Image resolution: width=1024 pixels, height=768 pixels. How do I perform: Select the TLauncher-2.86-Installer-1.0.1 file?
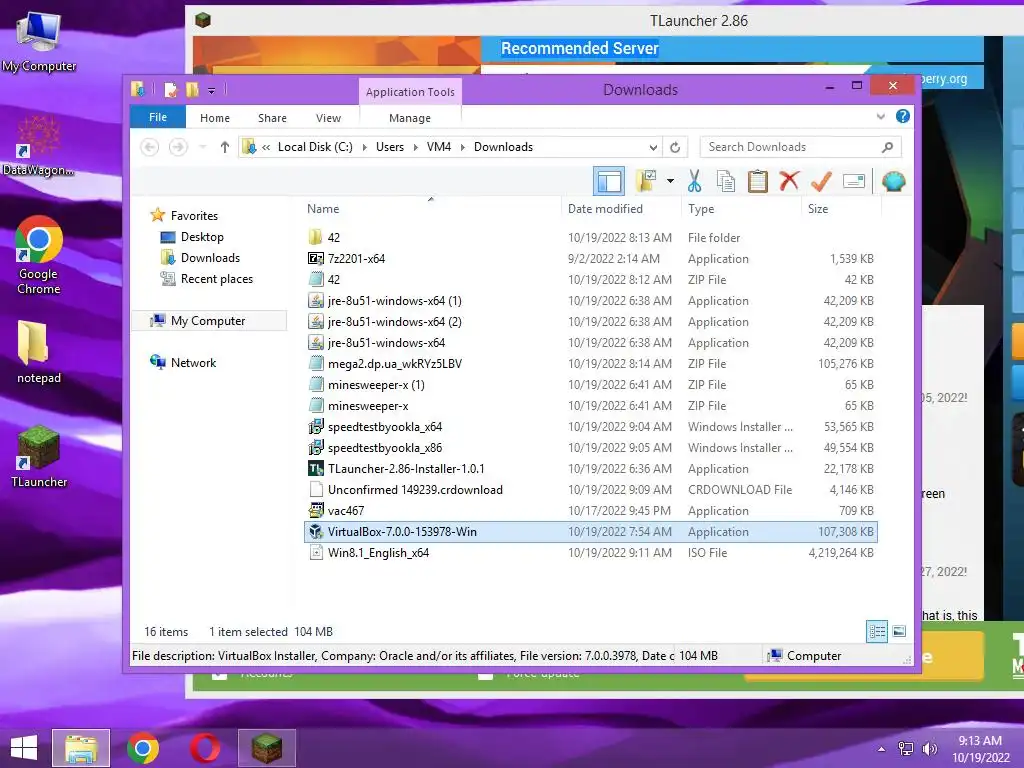(590, 469)
